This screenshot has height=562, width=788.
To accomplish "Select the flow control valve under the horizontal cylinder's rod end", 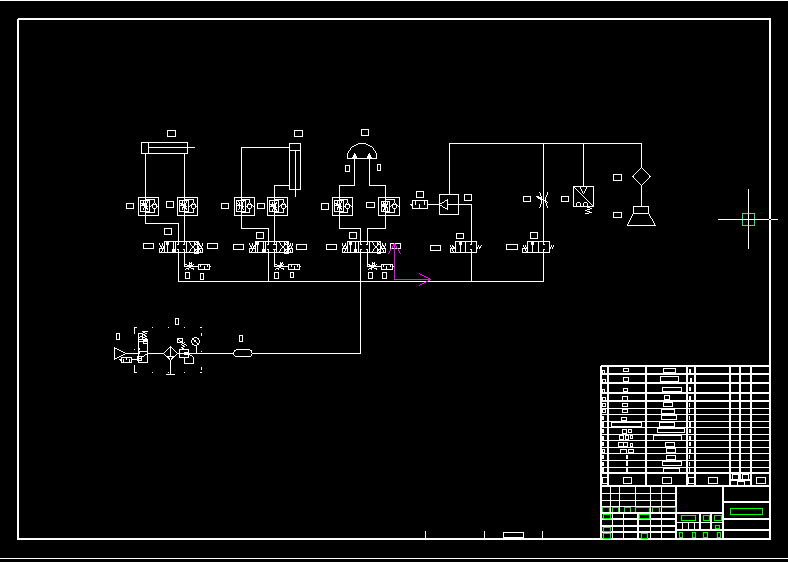I will [187, 206].
